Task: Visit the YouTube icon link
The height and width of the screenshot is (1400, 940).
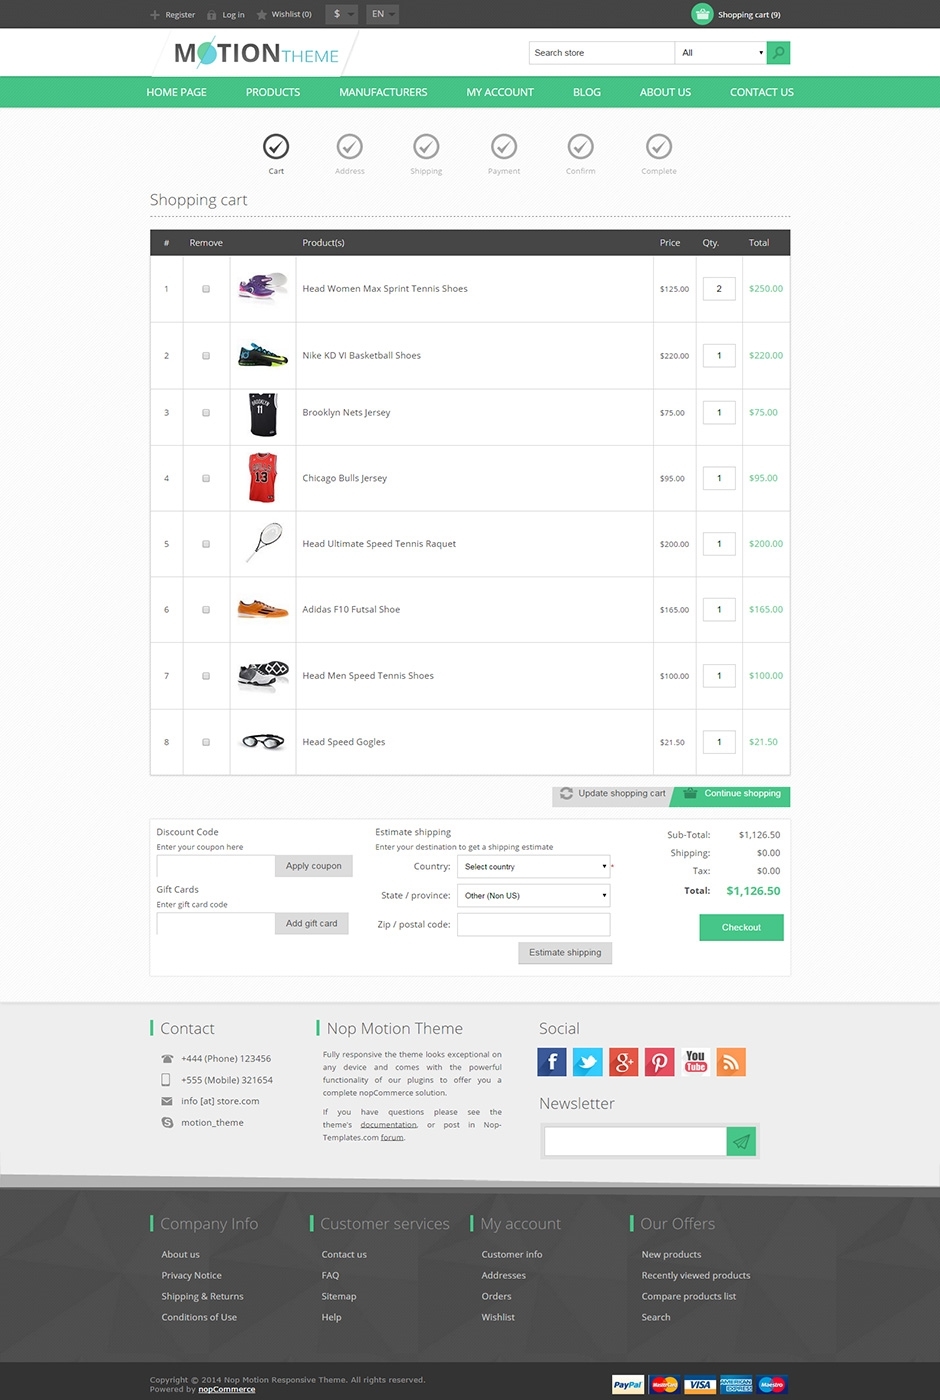Action: coord(695,1062)
